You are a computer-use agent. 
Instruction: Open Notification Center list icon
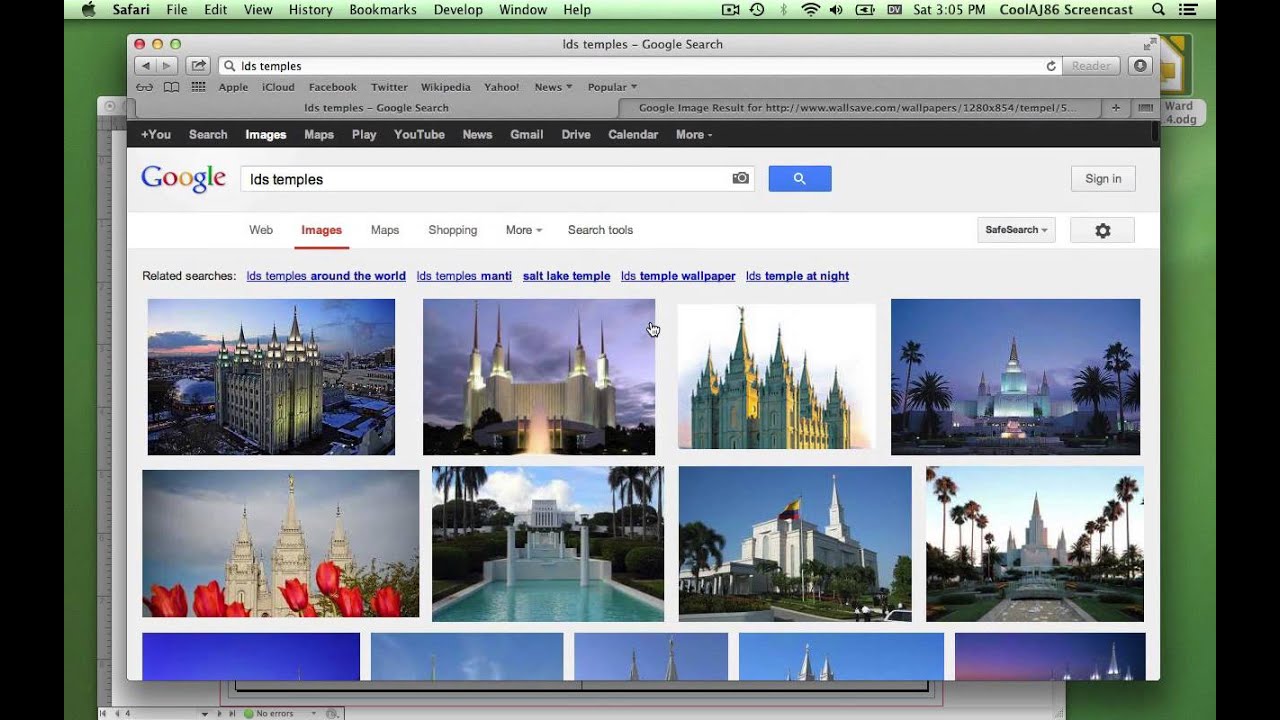click(1189, 9)
